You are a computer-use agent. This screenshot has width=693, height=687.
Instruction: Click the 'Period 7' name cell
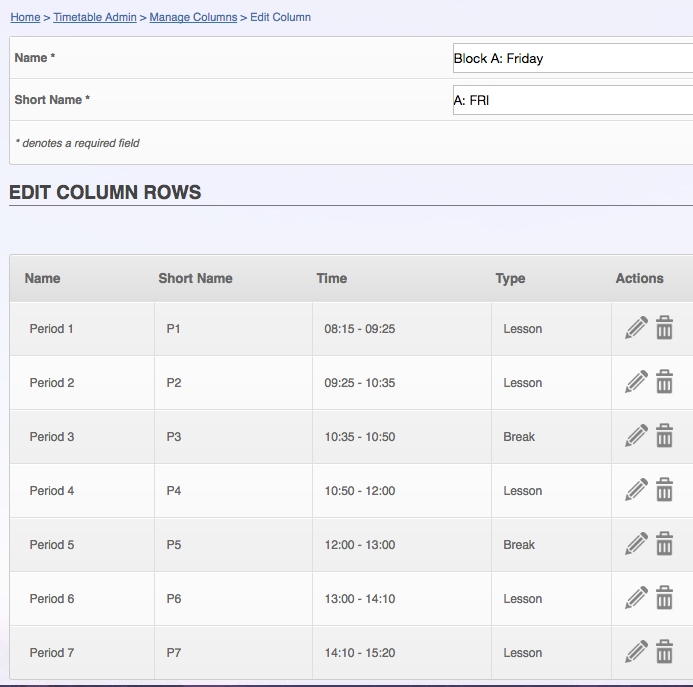tap(82, 652)
